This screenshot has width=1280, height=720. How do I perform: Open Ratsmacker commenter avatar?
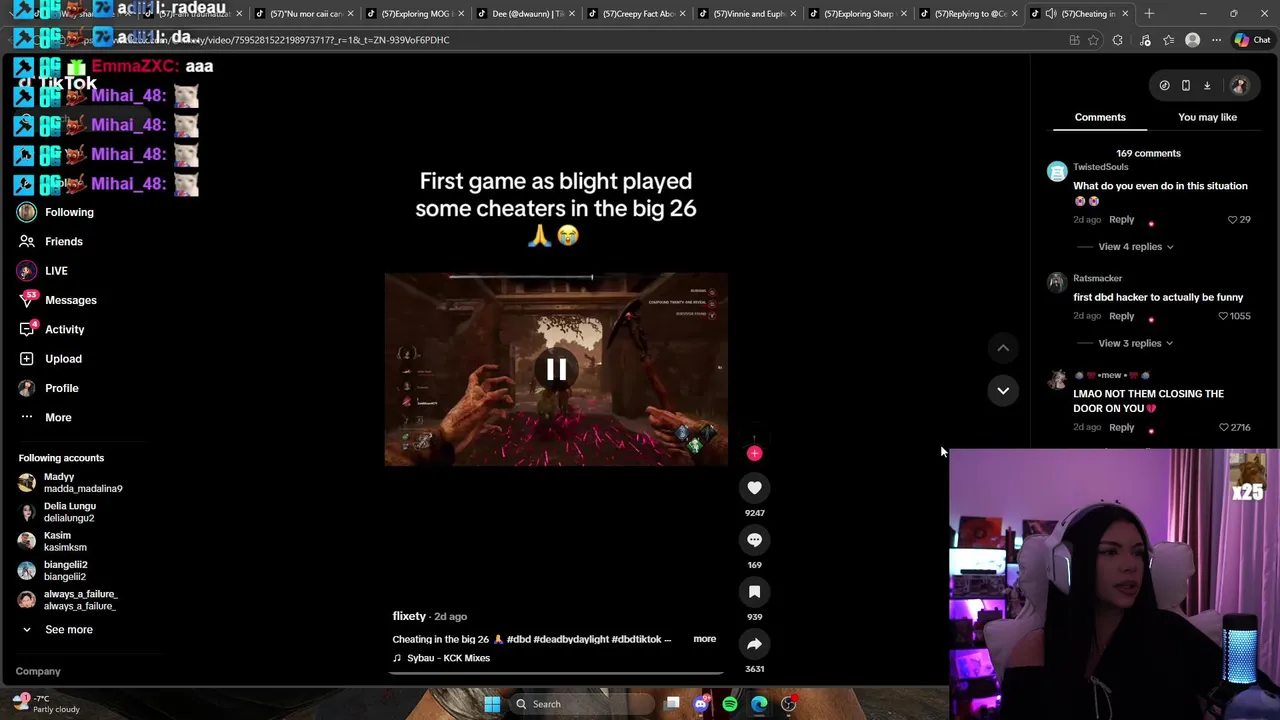pyautogui.click(x=1057, y=283)
